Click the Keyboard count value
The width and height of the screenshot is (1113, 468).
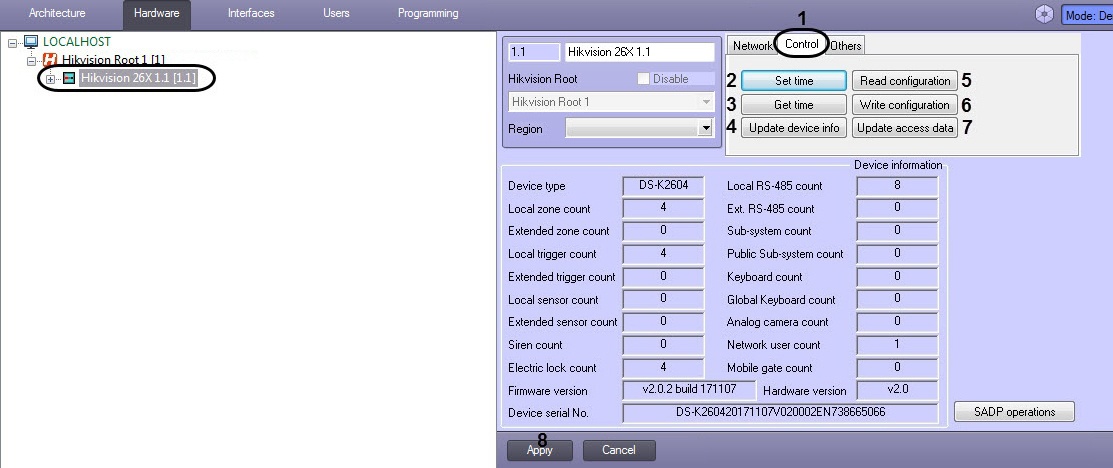coord(897,276)
